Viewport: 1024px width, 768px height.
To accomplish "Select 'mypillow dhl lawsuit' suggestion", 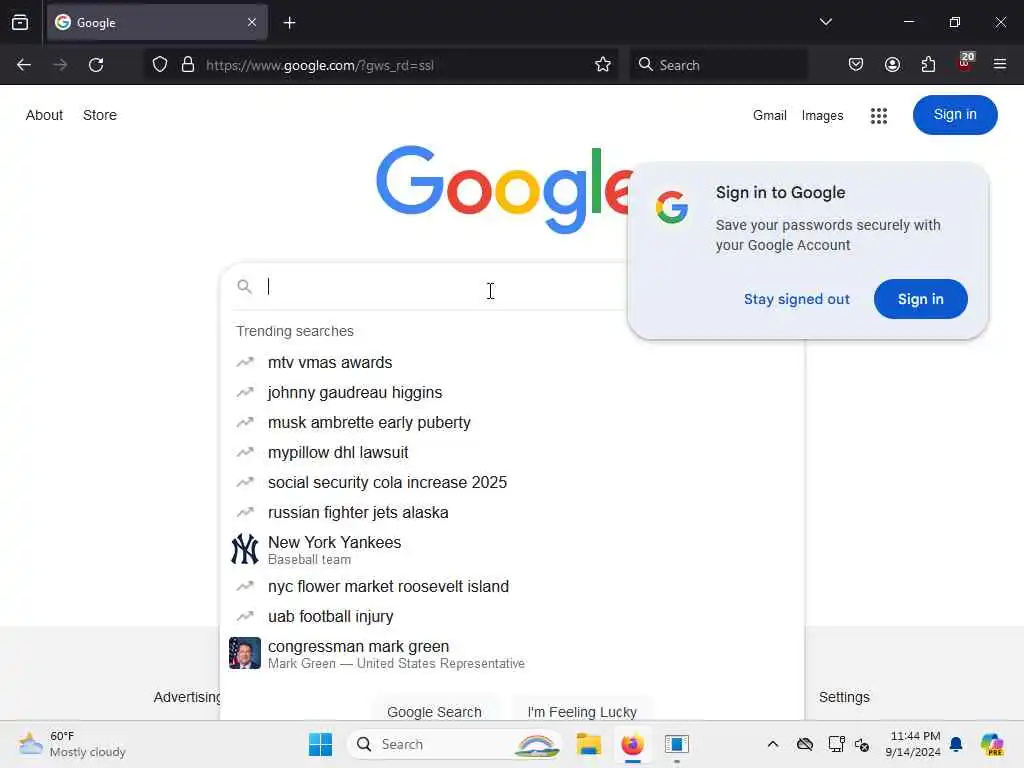I will (513, 453).
